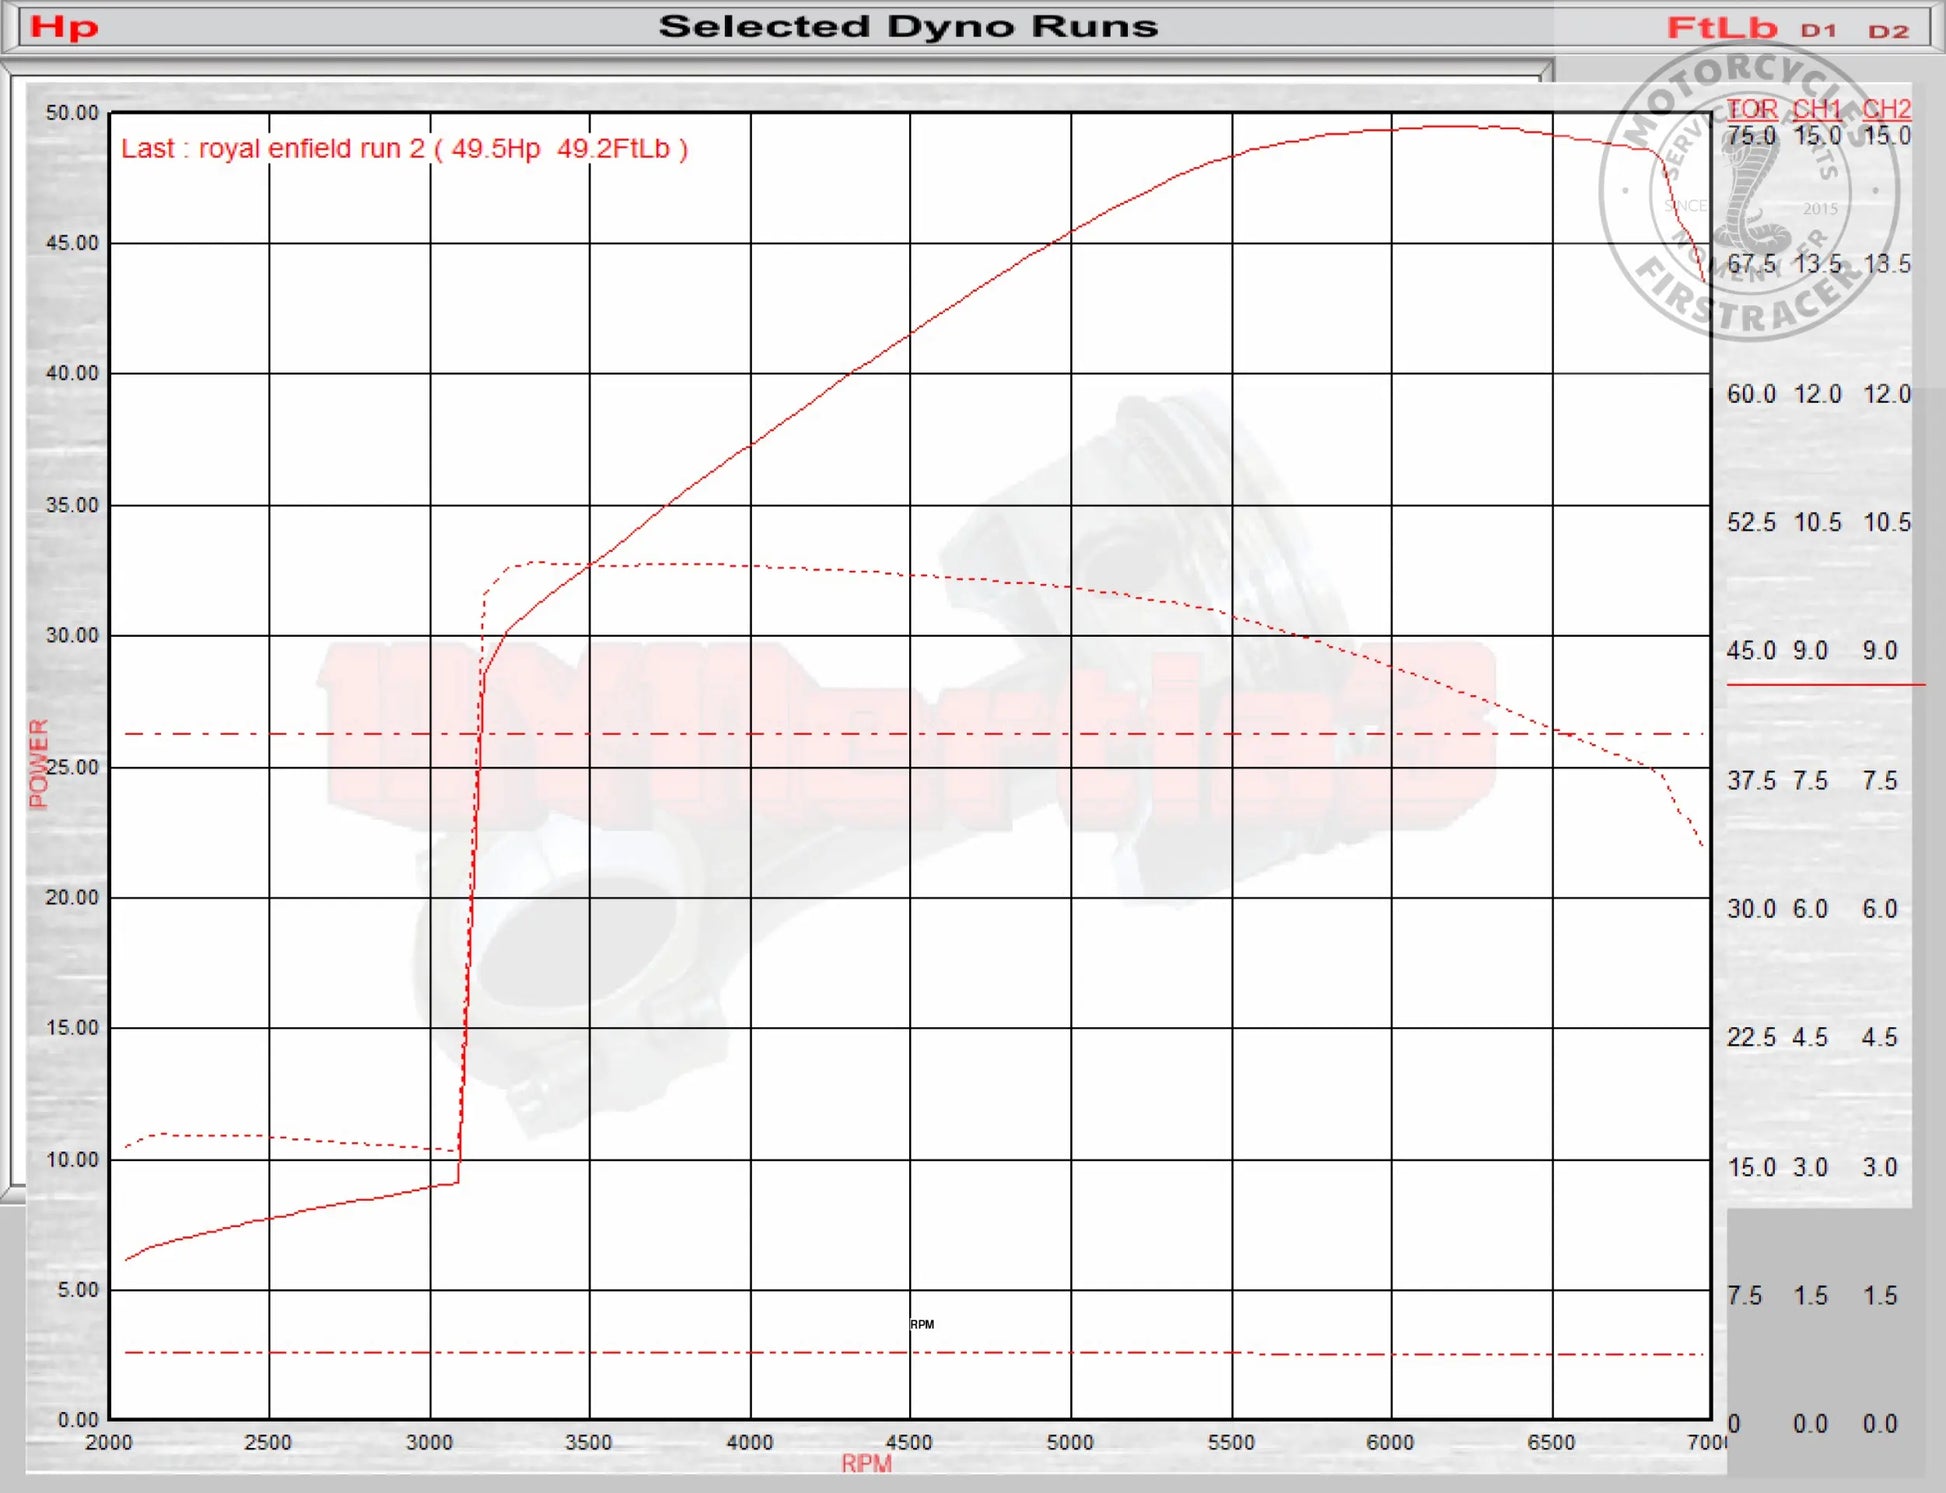Click the 4500 tick on the RPM axis
This screenshot has width=1946, height=1493.
(x=909, y=1443)
